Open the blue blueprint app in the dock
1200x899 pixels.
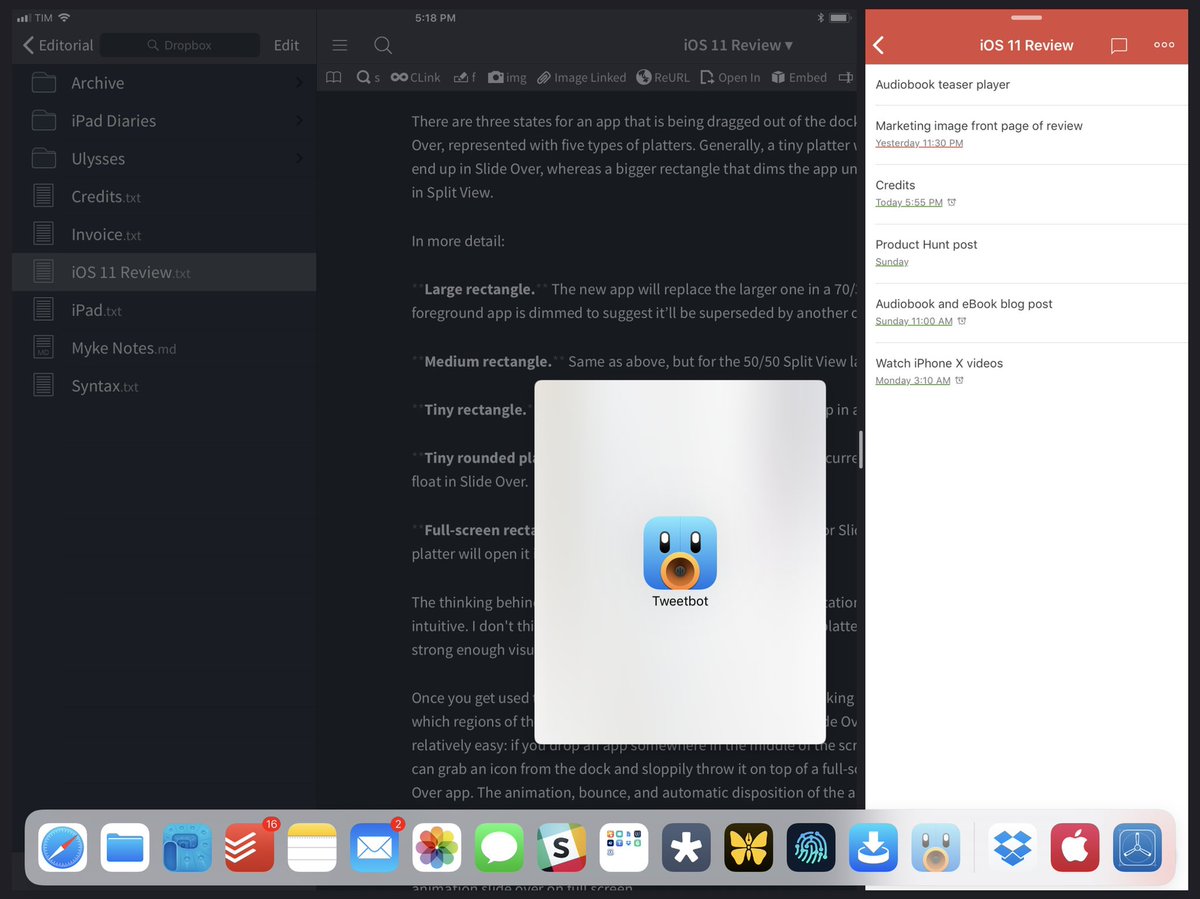(x=187, y=848)
